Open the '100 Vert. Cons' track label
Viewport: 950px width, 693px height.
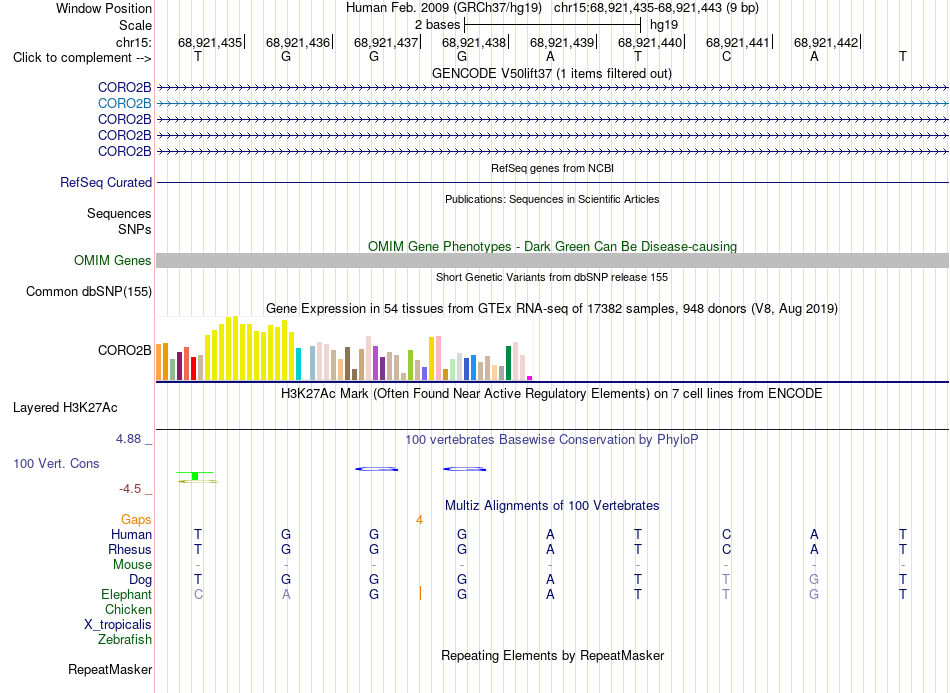tap(56, 463)
